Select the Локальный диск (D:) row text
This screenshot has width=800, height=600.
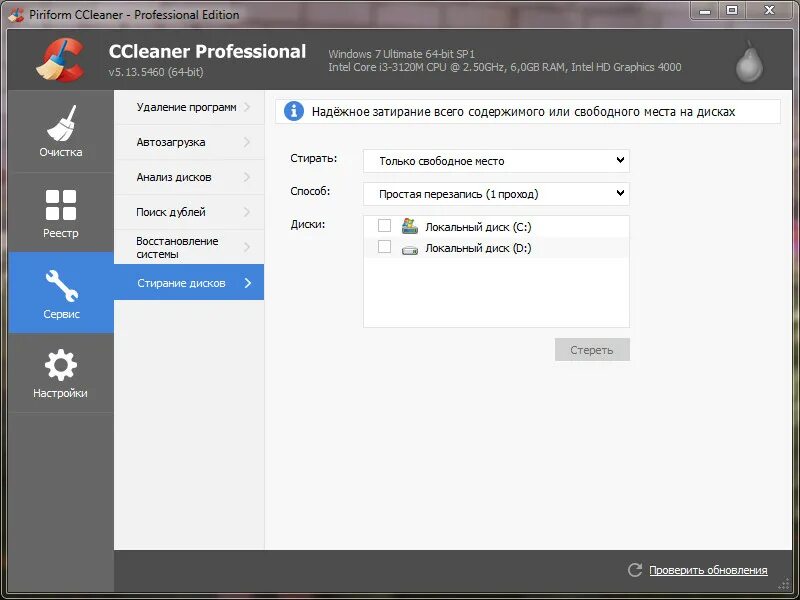tap(478, 248)
